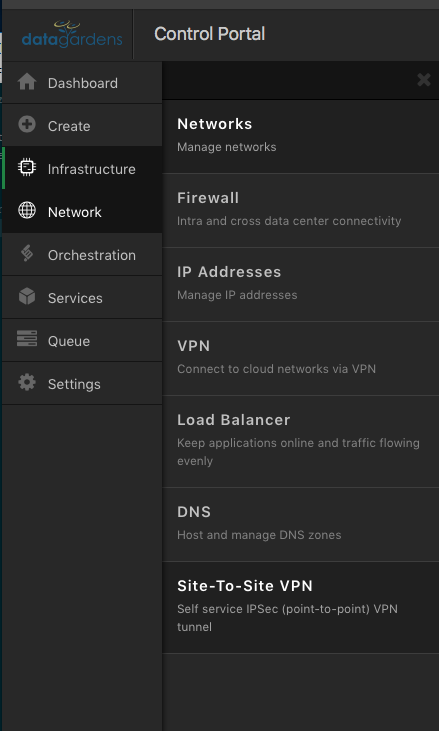Viewport: 439px width, 731px height.
Task: Select the Dashboard label in sidebar
Action: 83,83
